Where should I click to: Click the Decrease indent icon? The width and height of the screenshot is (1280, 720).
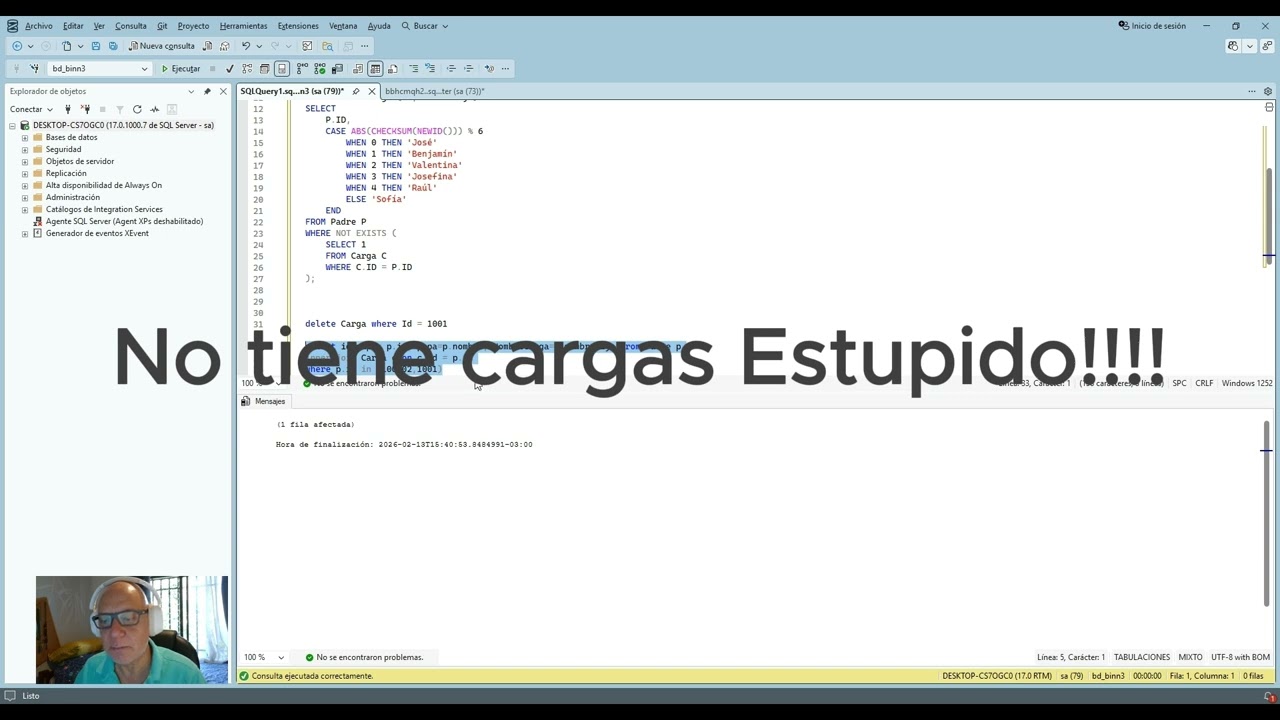pos(451,69)
